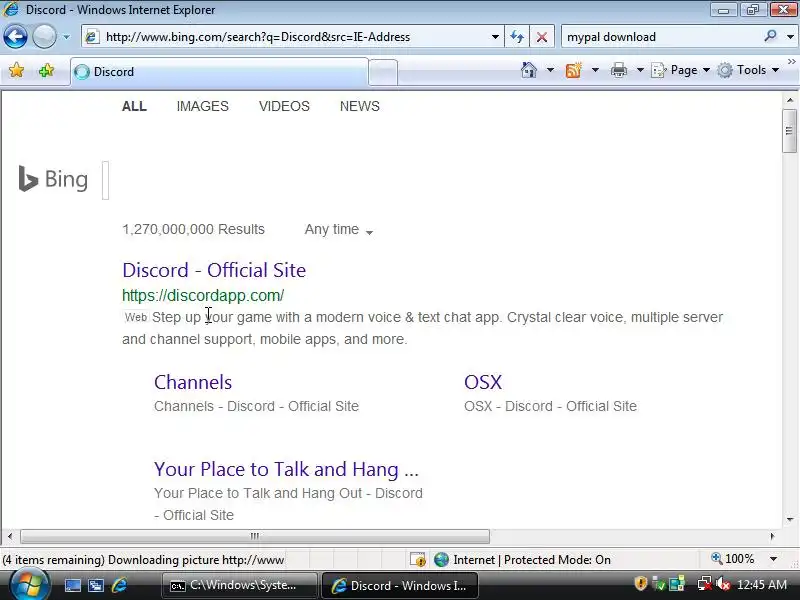Select Discord - Windows I... taskbar button

tap(400, 585)
